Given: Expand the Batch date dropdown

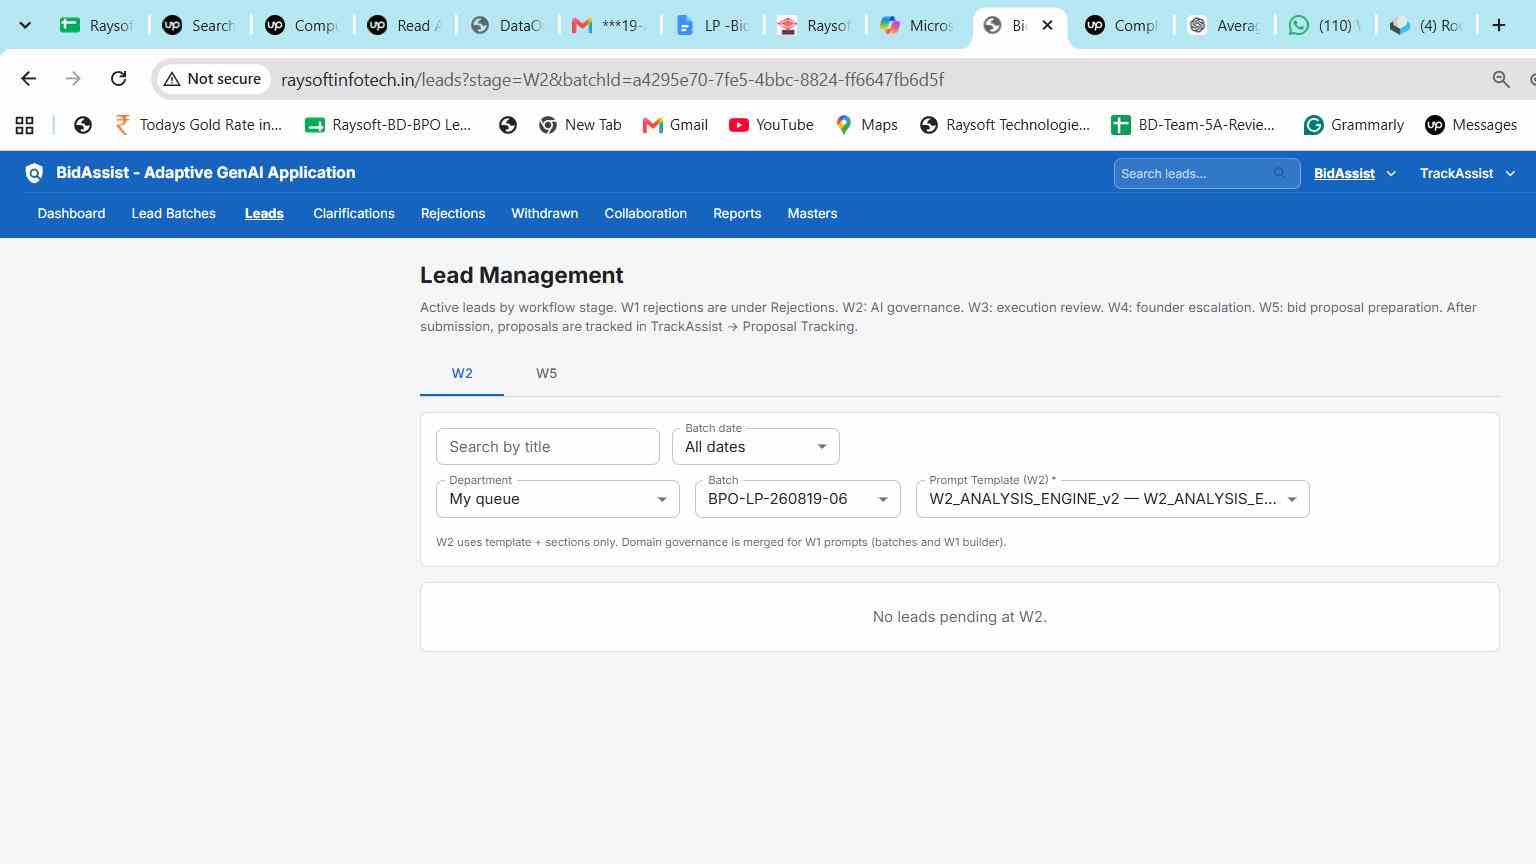Looking at the screenshot, I should point(756,446).
